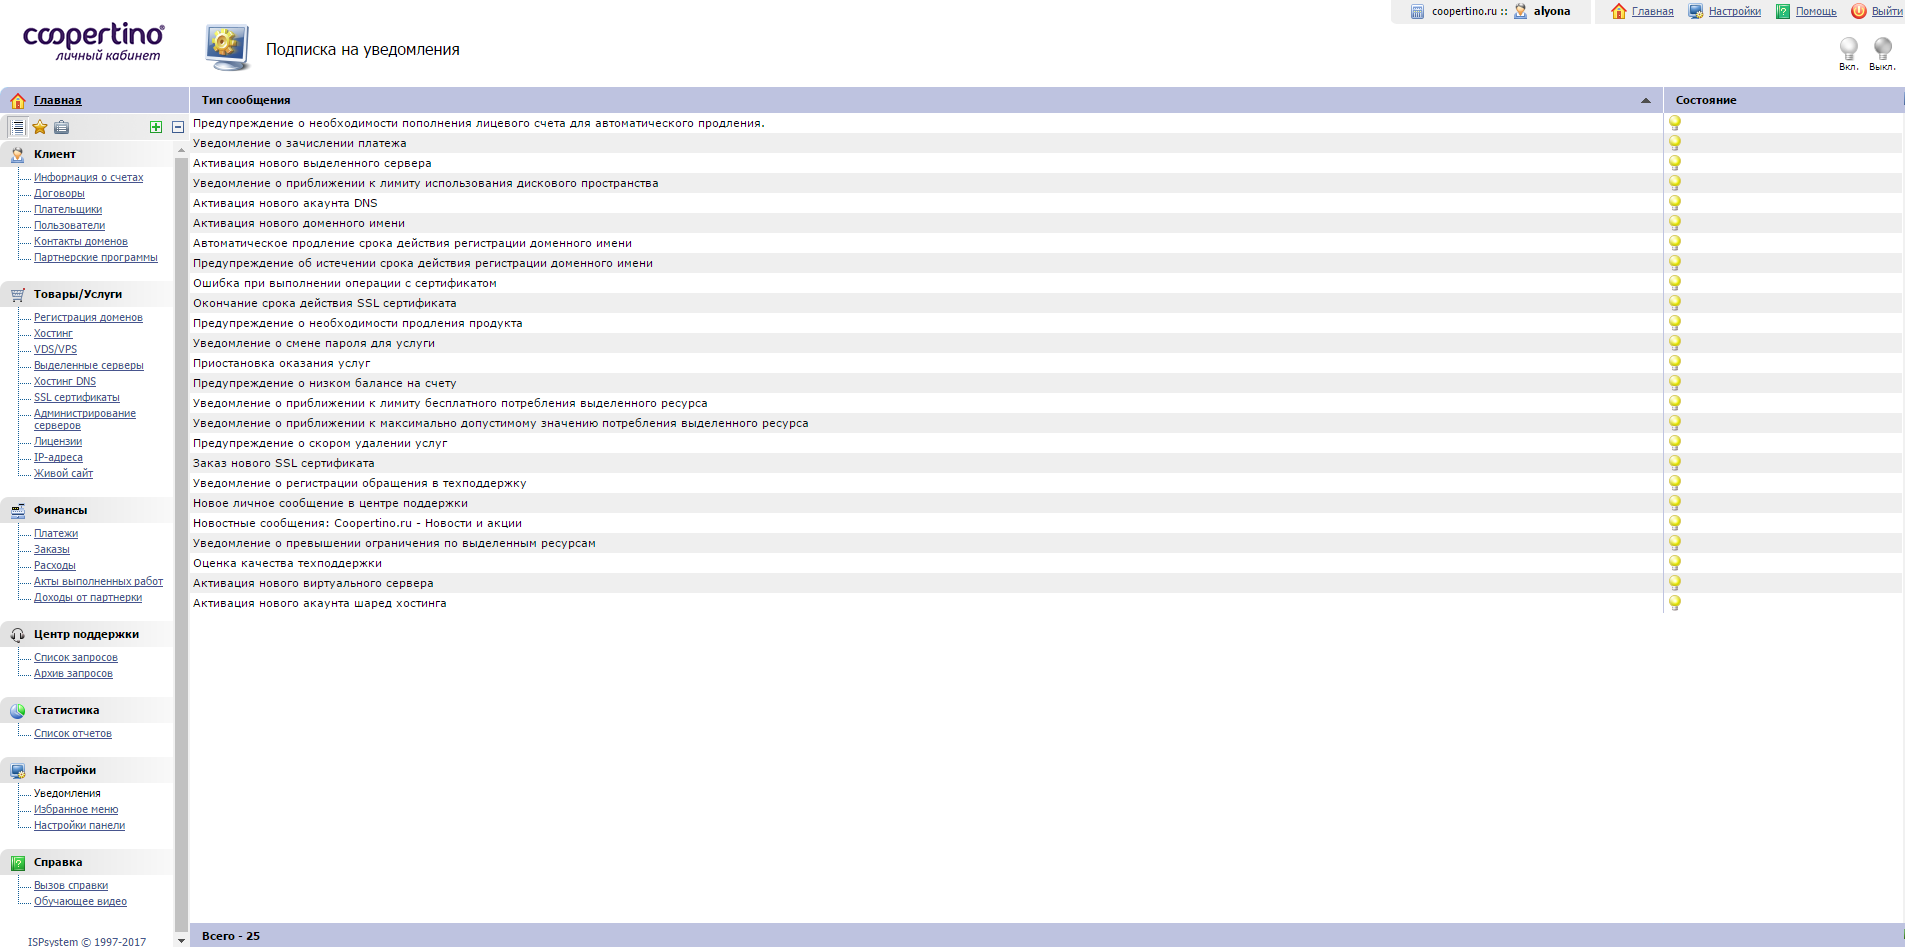Image resolution: width=1905 pixels, height=947 pixels.
Task: Click the Справка section question-mark icon
Action: click(18, 862)
